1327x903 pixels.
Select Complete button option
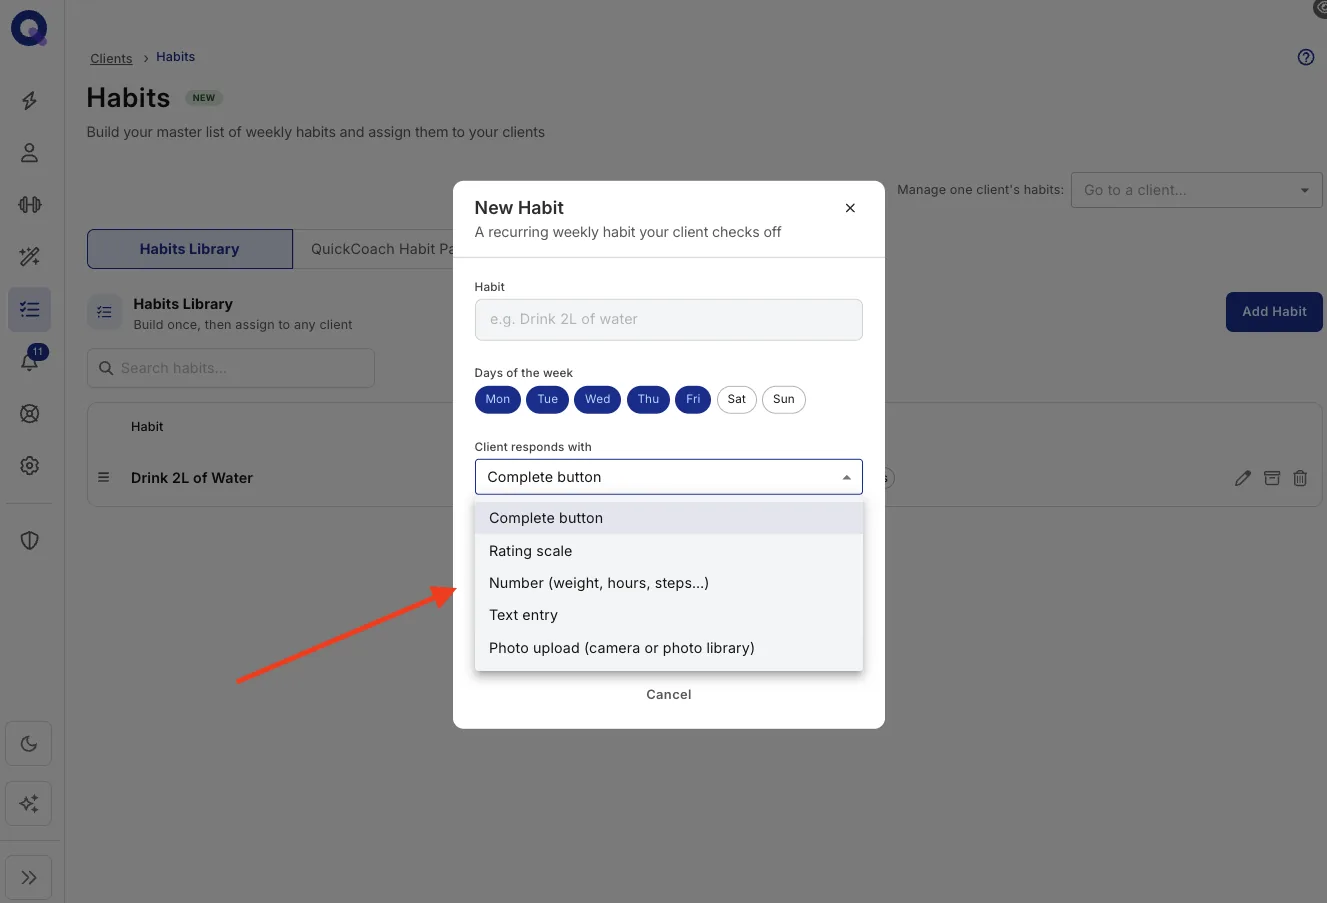[x=669, y=518]
